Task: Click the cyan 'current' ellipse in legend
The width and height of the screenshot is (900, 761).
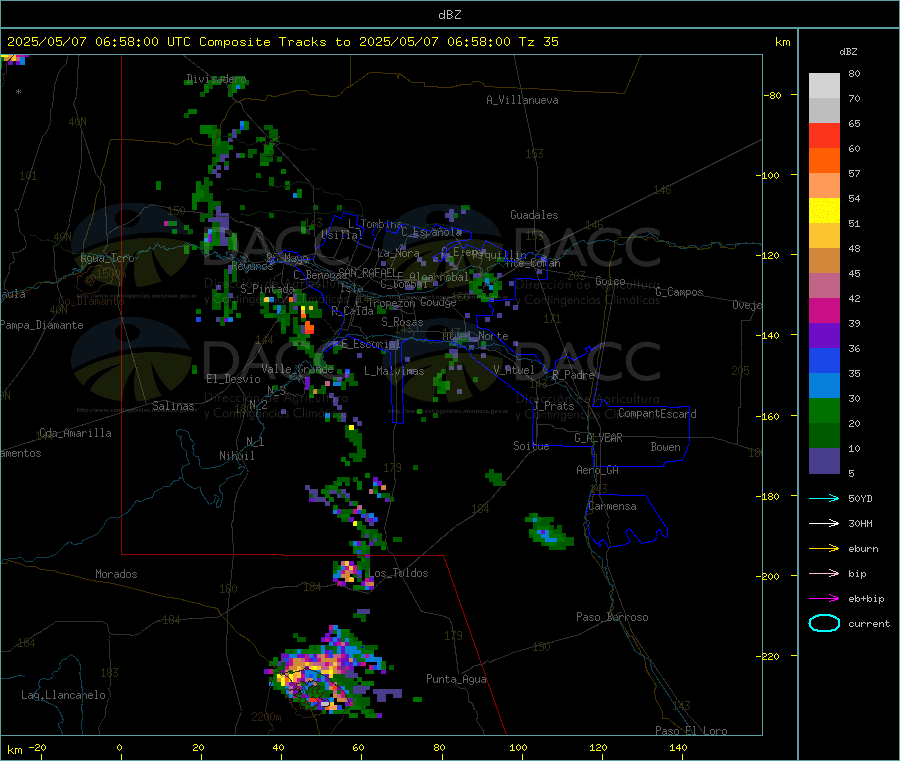Action: click(x=824, y=623)
